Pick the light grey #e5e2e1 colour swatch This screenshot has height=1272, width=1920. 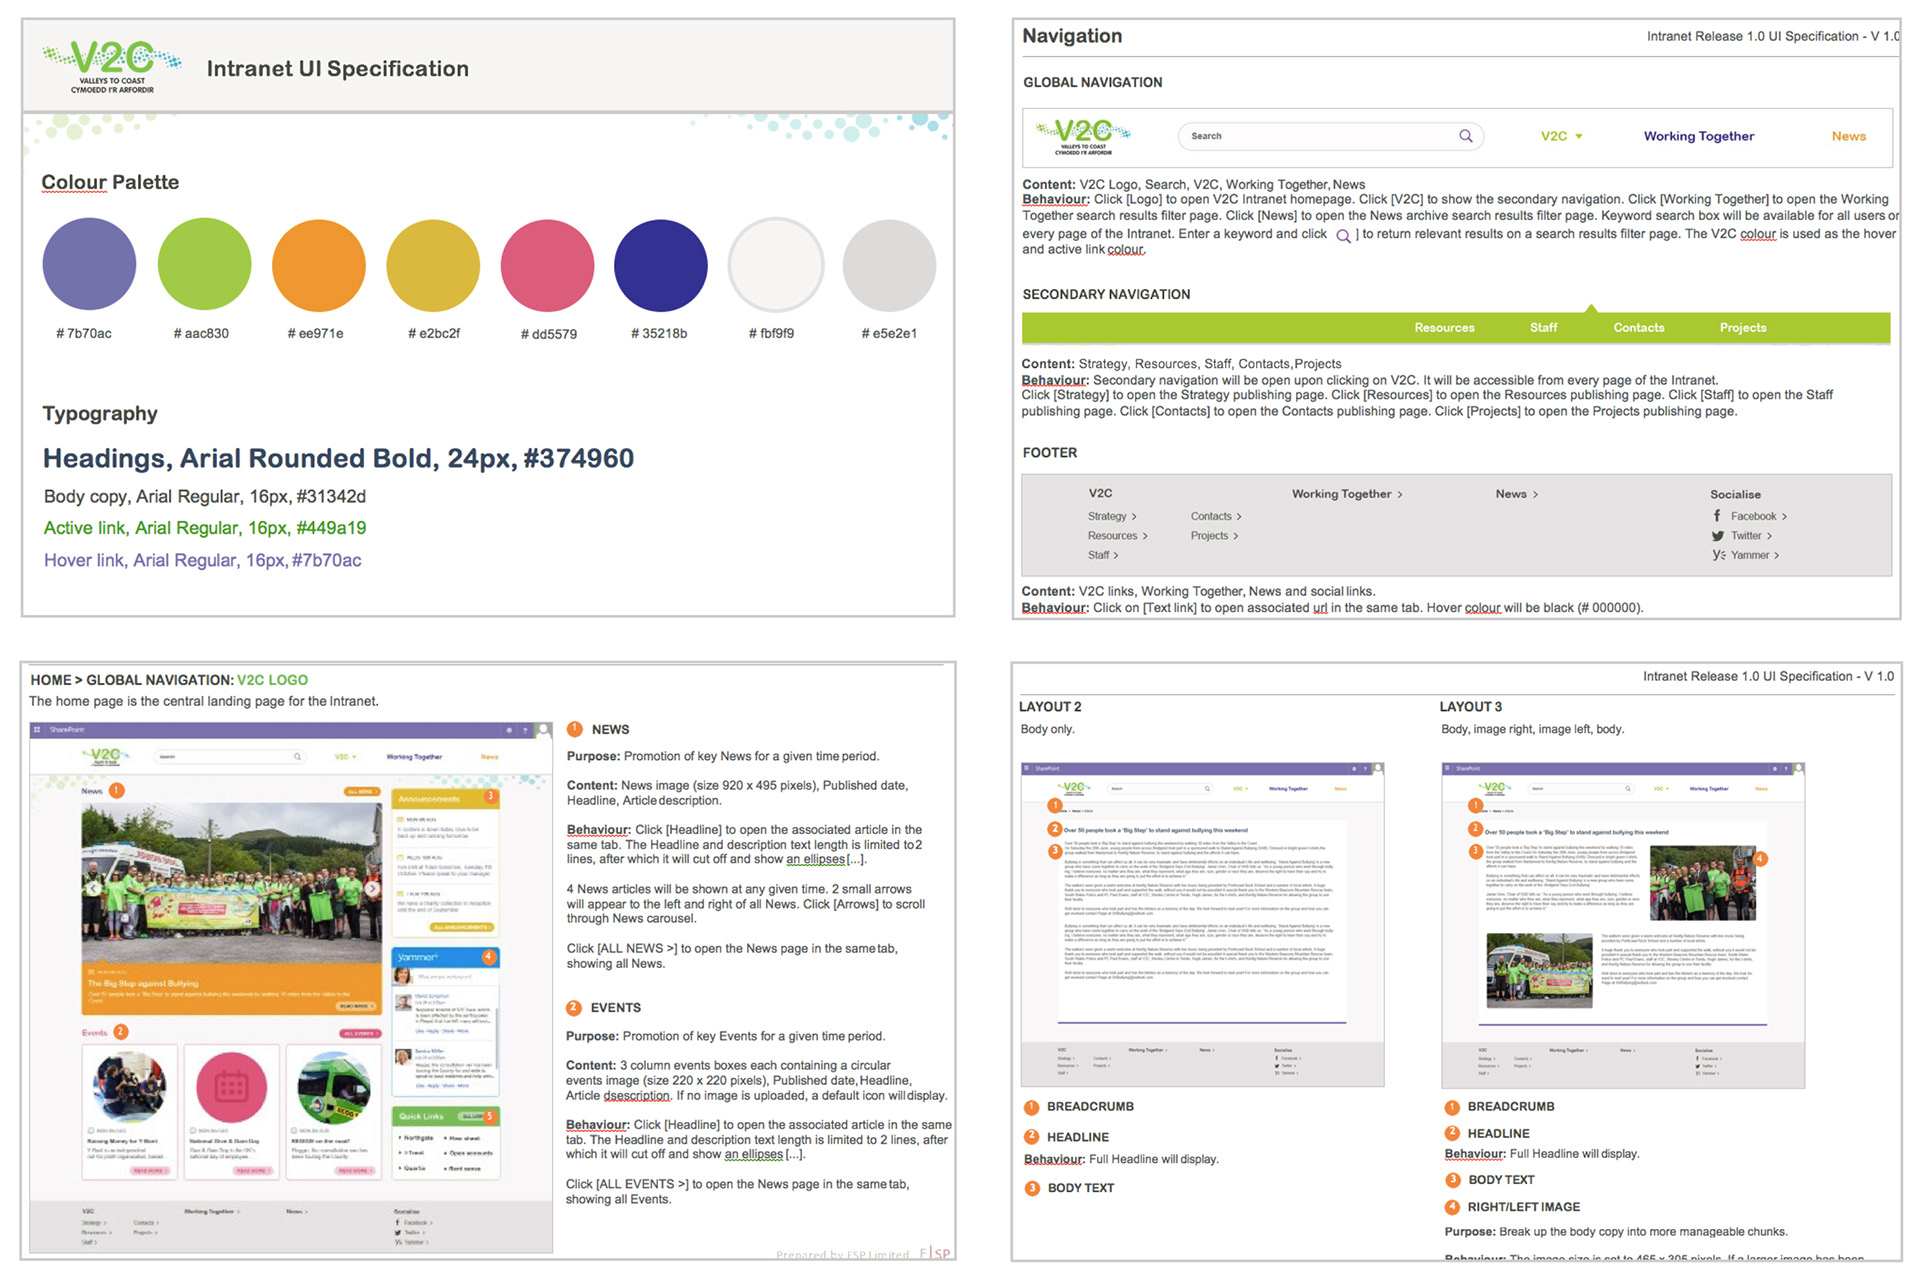click(x=889, y=265)
